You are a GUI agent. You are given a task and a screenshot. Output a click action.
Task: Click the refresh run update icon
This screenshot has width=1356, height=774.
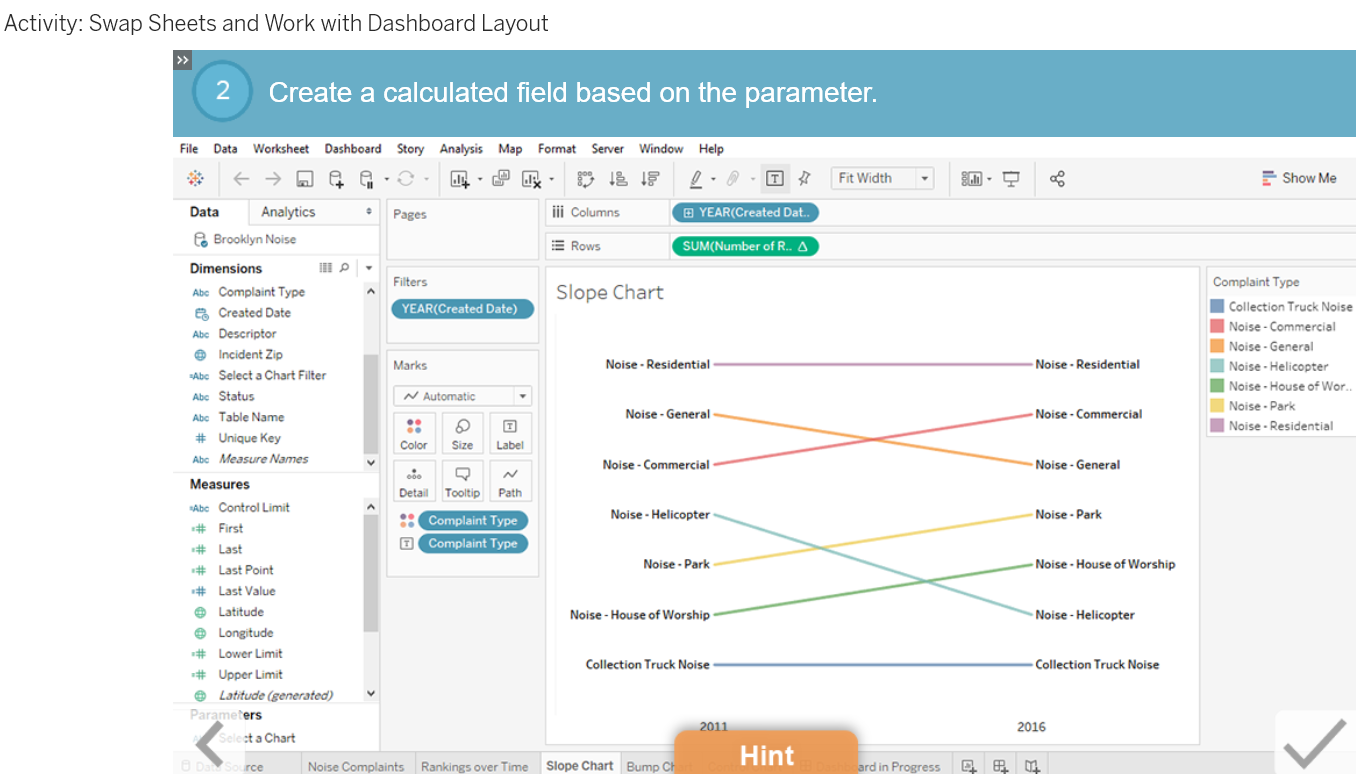point(405,179)
